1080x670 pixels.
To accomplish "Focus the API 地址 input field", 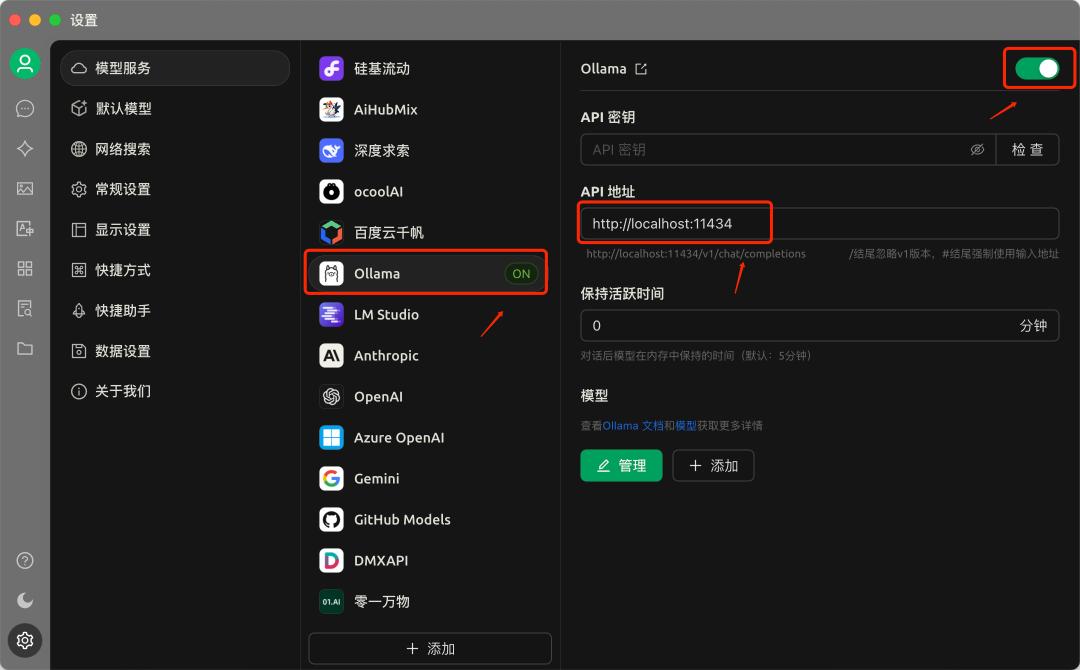I will pos(820,224).
